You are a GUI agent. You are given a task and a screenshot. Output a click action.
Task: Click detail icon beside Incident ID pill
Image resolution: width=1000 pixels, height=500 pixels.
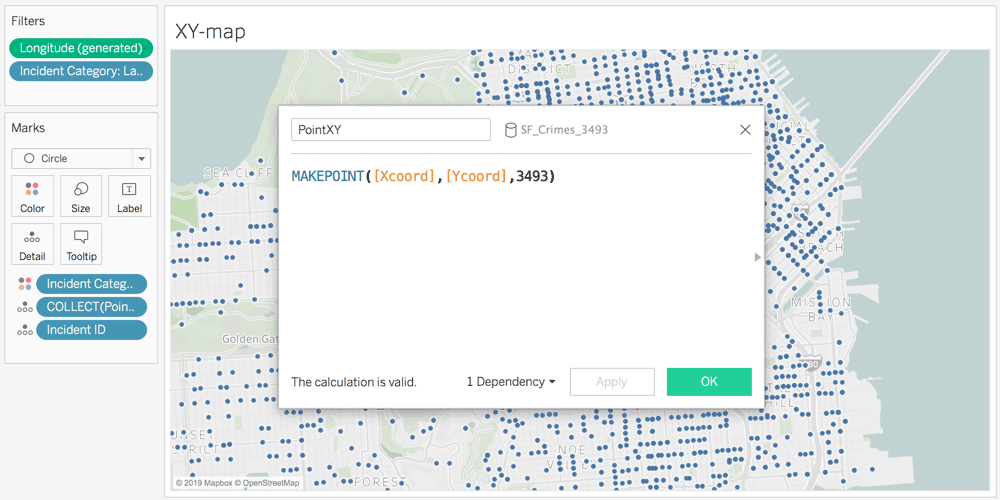pos(25,330)
